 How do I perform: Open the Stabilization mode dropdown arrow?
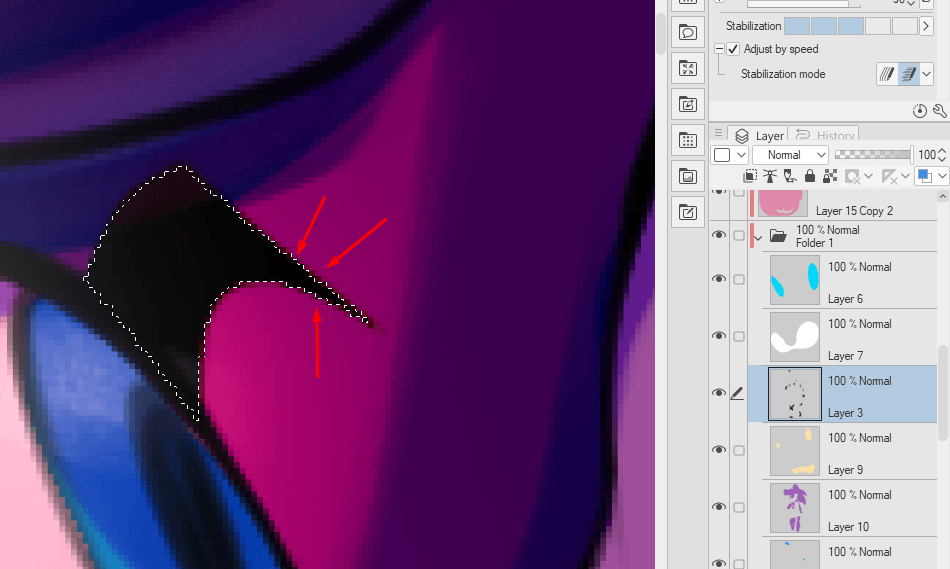926,74
